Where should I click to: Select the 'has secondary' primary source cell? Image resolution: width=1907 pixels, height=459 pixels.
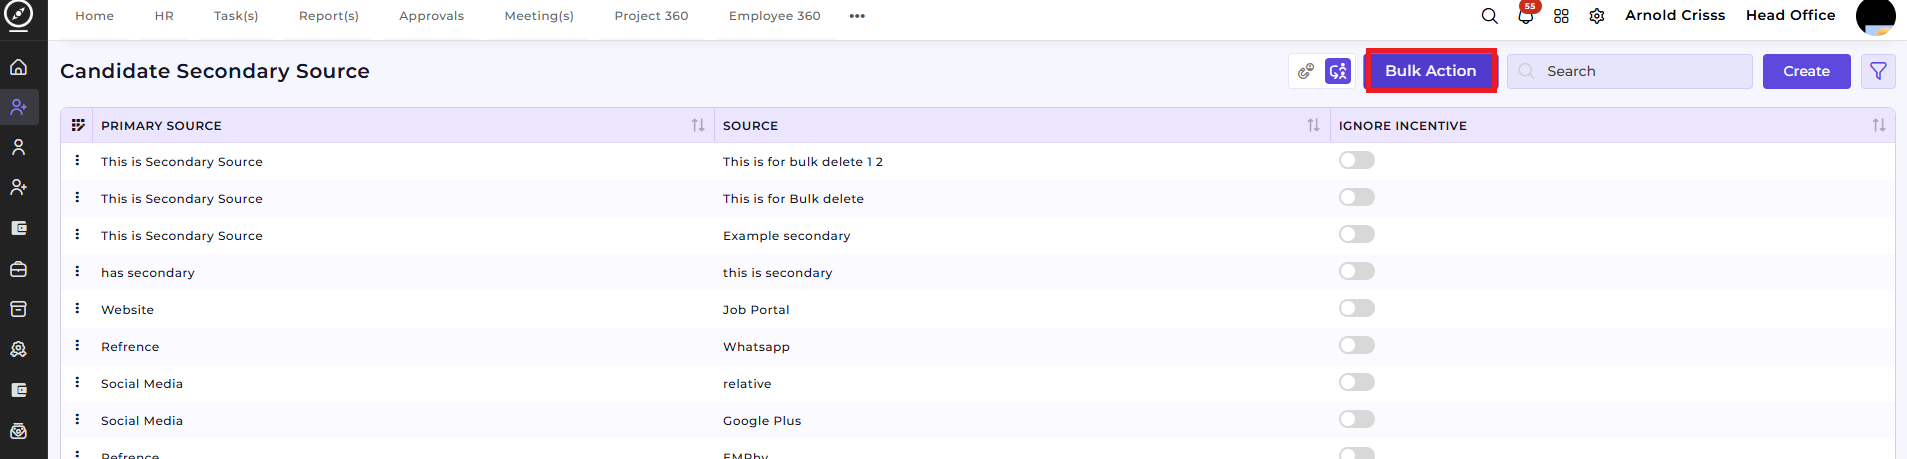148,273
